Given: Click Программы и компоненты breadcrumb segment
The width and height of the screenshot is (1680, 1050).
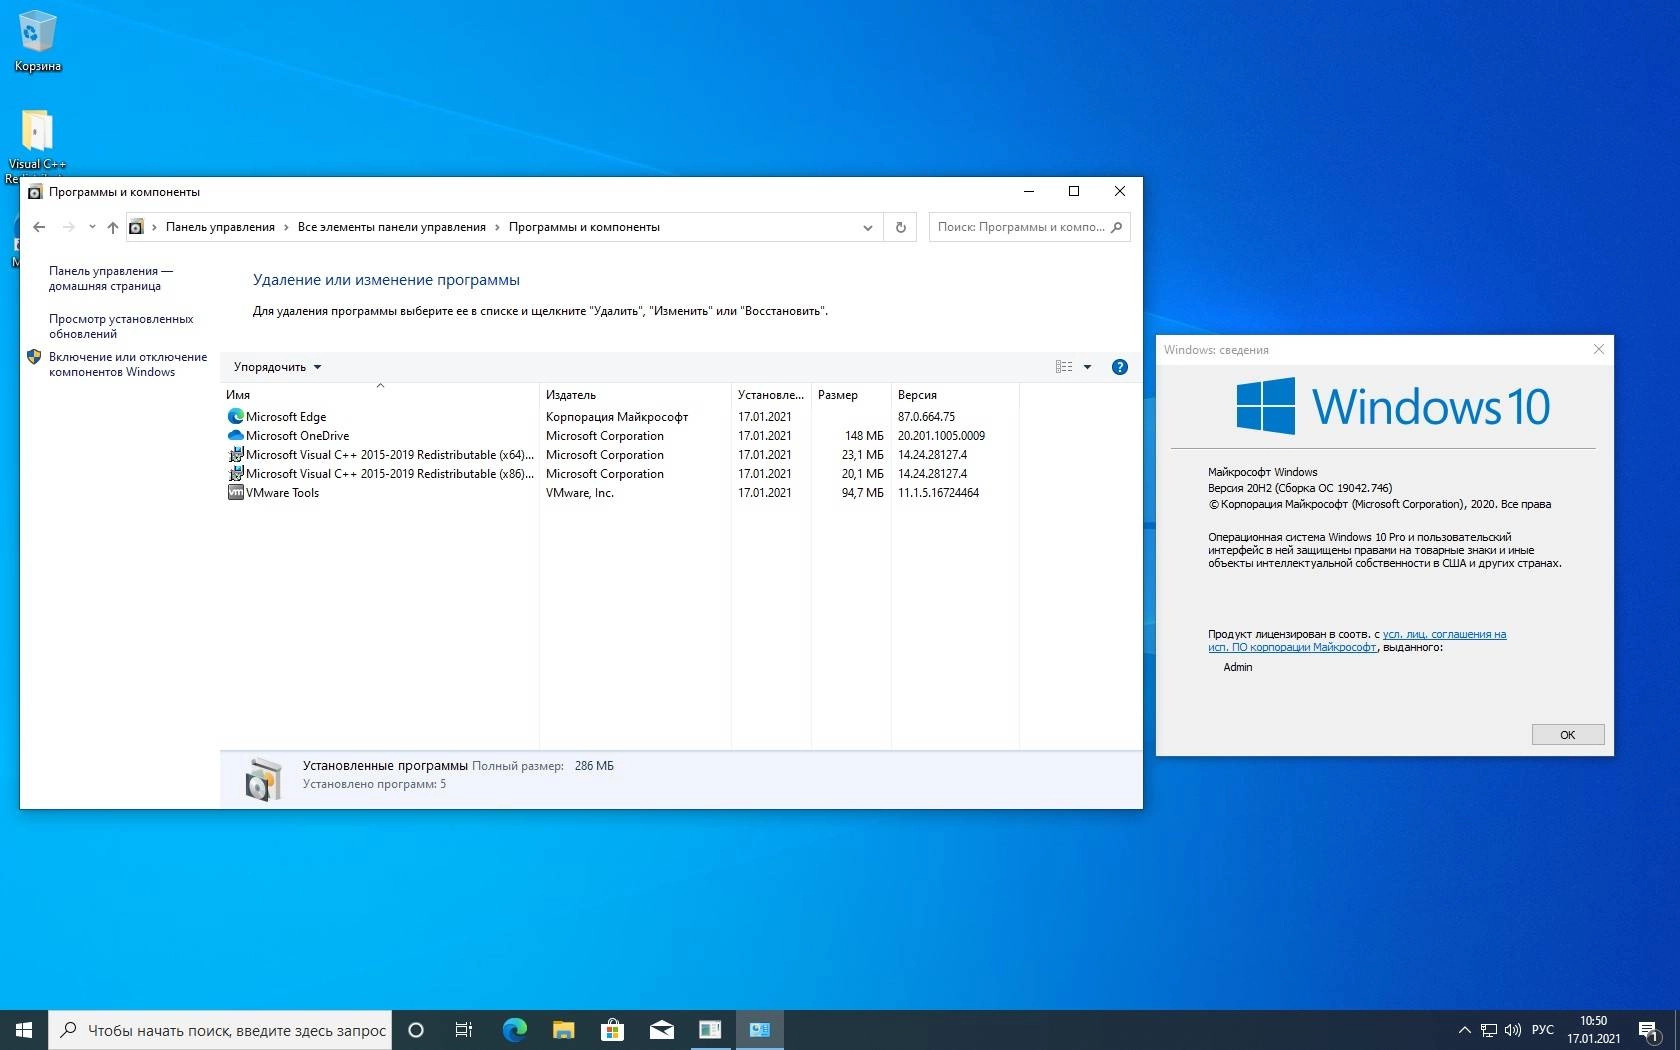Looking at the screenshot, I should pyautogui.click(x=584, y=227).
